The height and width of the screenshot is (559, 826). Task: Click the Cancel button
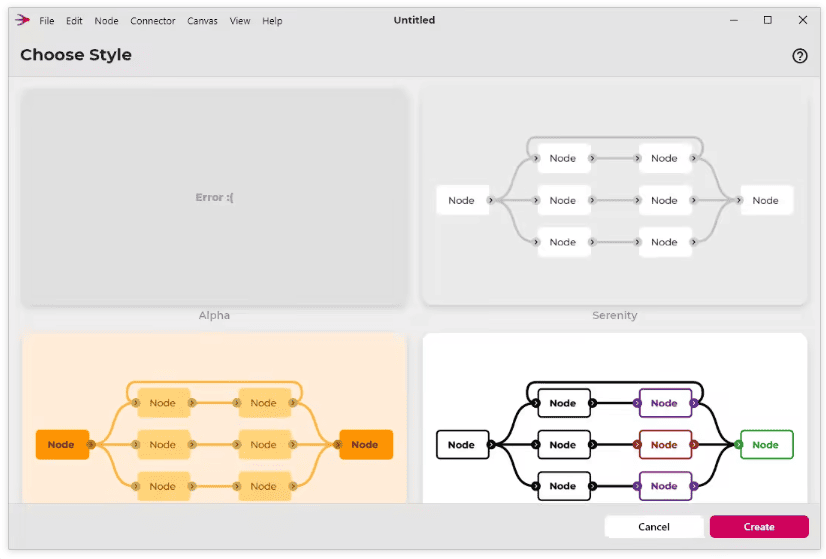(x=653, y=526)
